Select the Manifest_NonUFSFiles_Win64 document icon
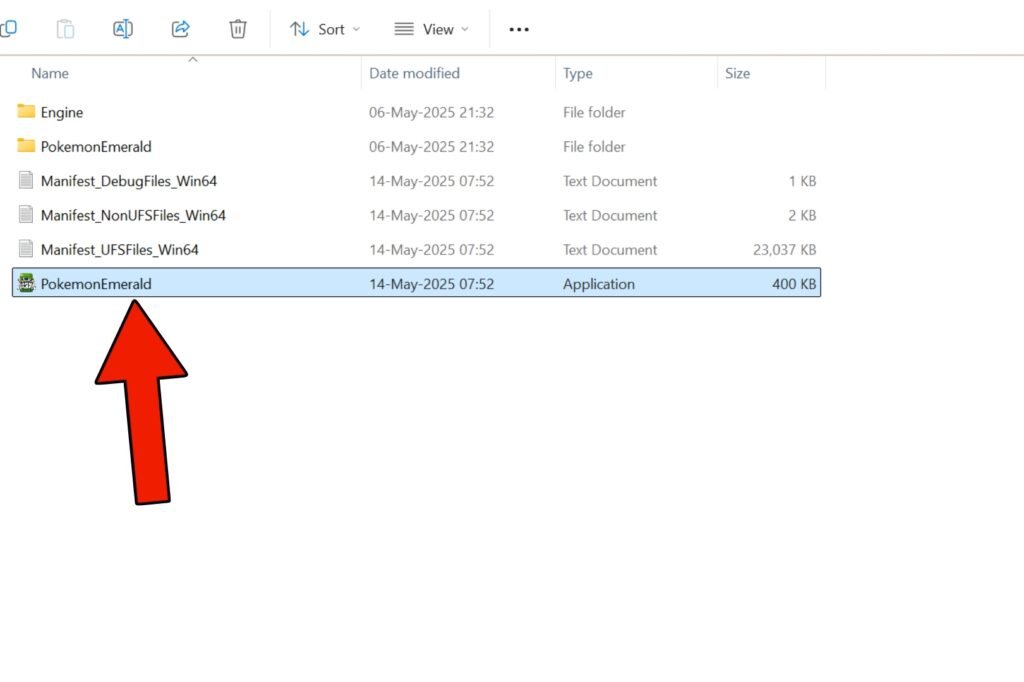The height and width of the screenshot is (682, 1024). pos(26,214)
